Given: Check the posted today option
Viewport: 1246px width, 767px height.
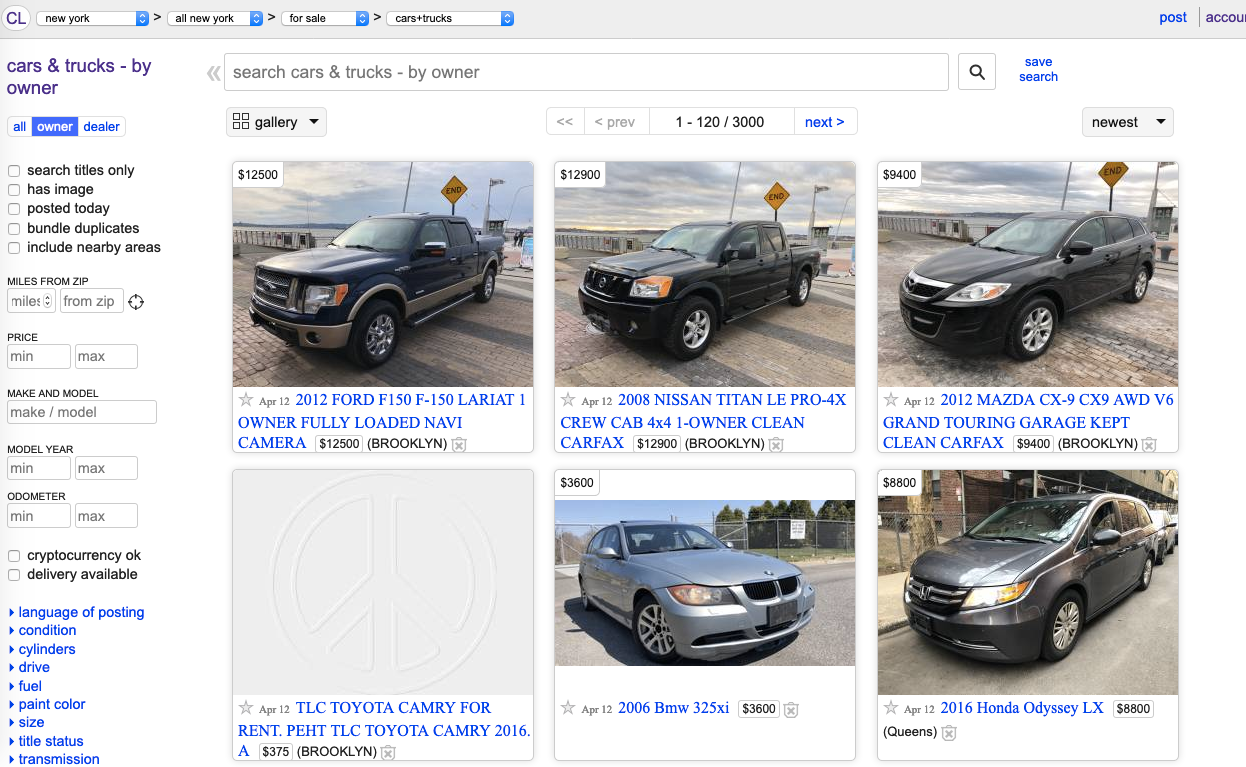Looking at the screenshot, I should tap(14, 209).
